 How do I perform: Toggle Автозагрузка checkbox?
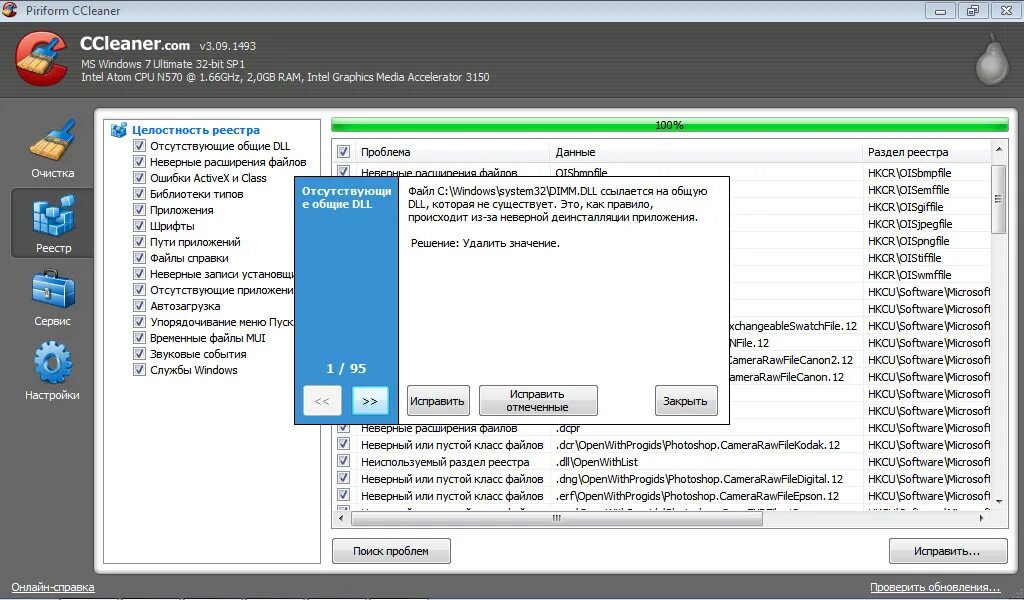[139, 306]
